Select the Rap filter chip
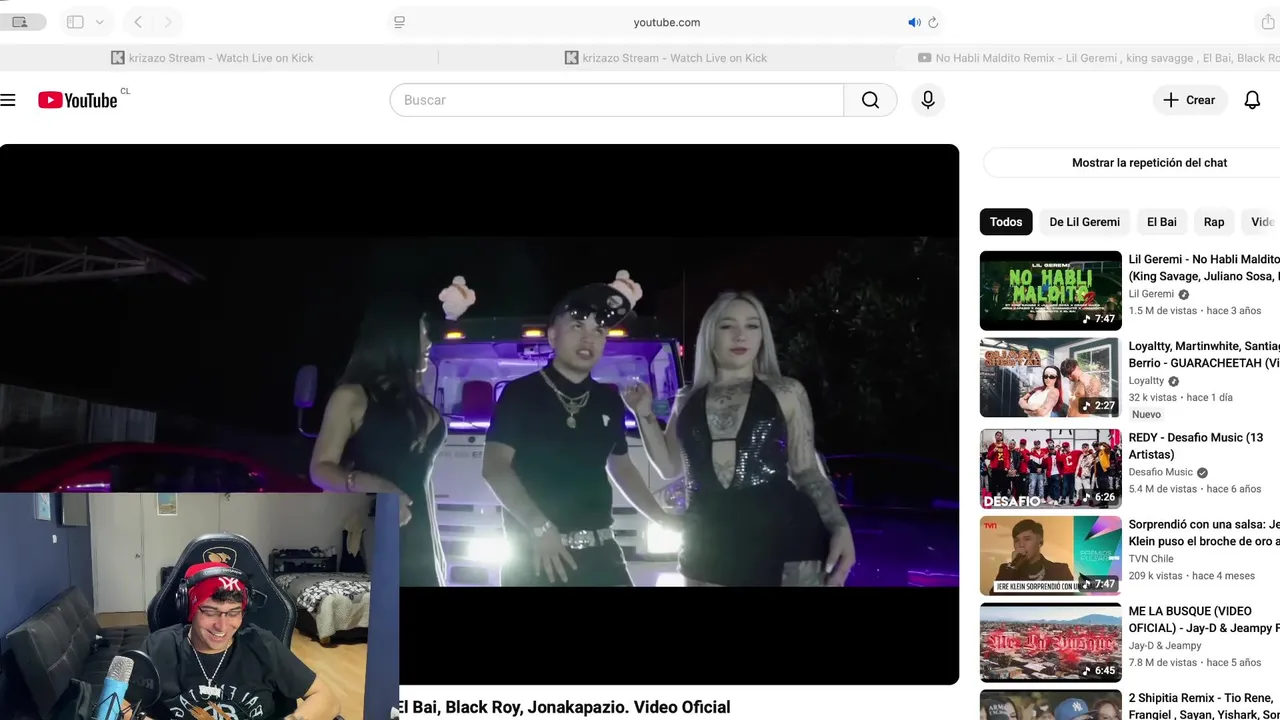1280x720 pixels. click(1214, 222)
